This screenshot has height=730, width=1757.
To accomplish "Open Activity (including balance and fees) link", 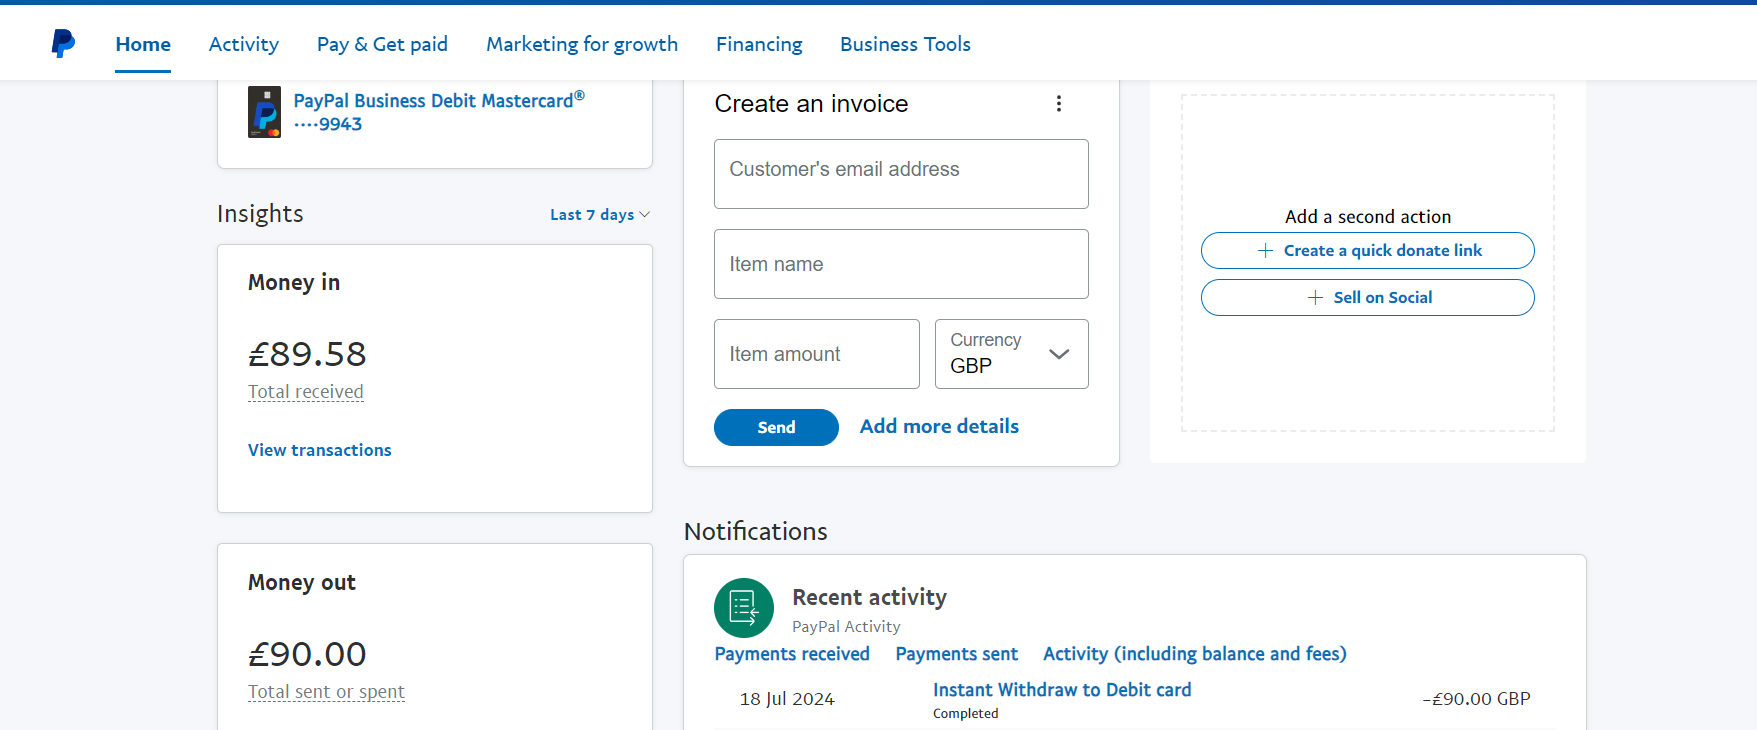I will pyautogui.click(x=1195, y=654).
